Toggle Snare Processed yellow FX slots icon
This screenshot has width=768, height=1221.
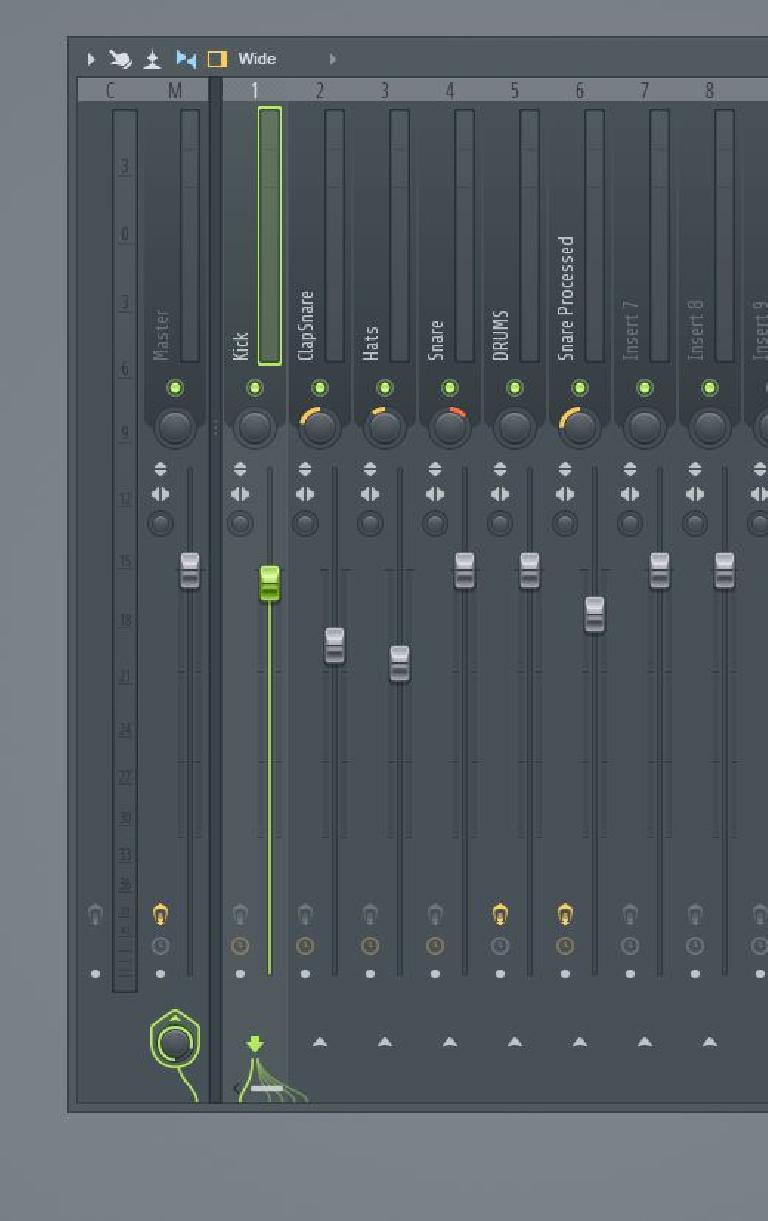point(565,914)
